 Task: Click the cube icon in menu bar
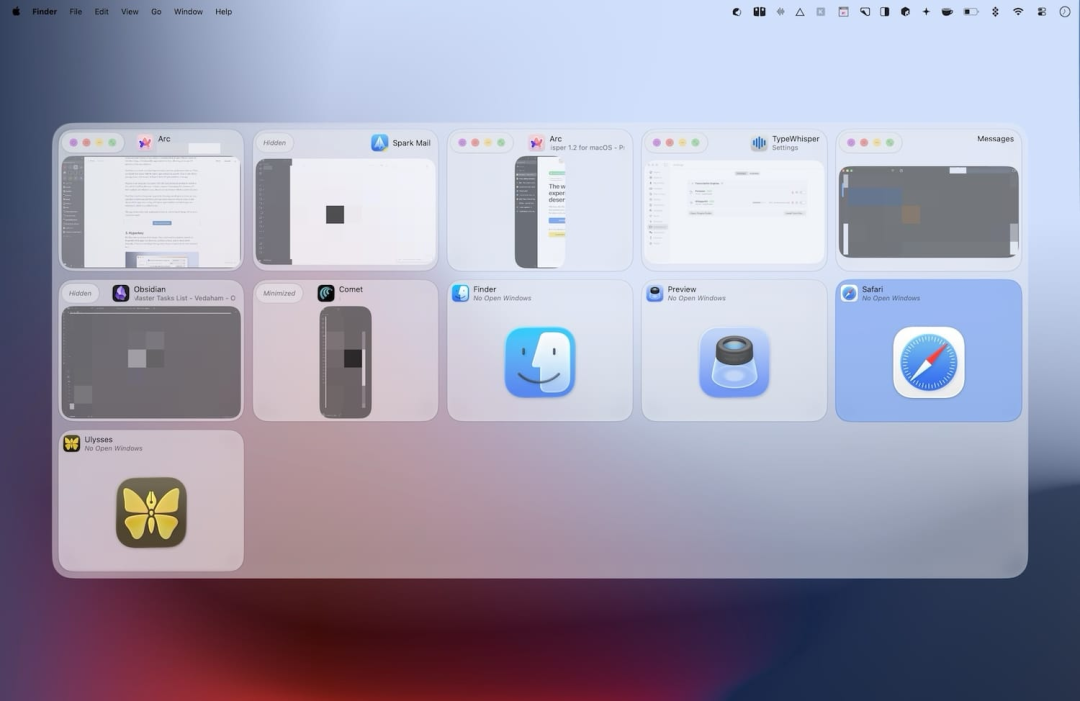tap(905, 12)
